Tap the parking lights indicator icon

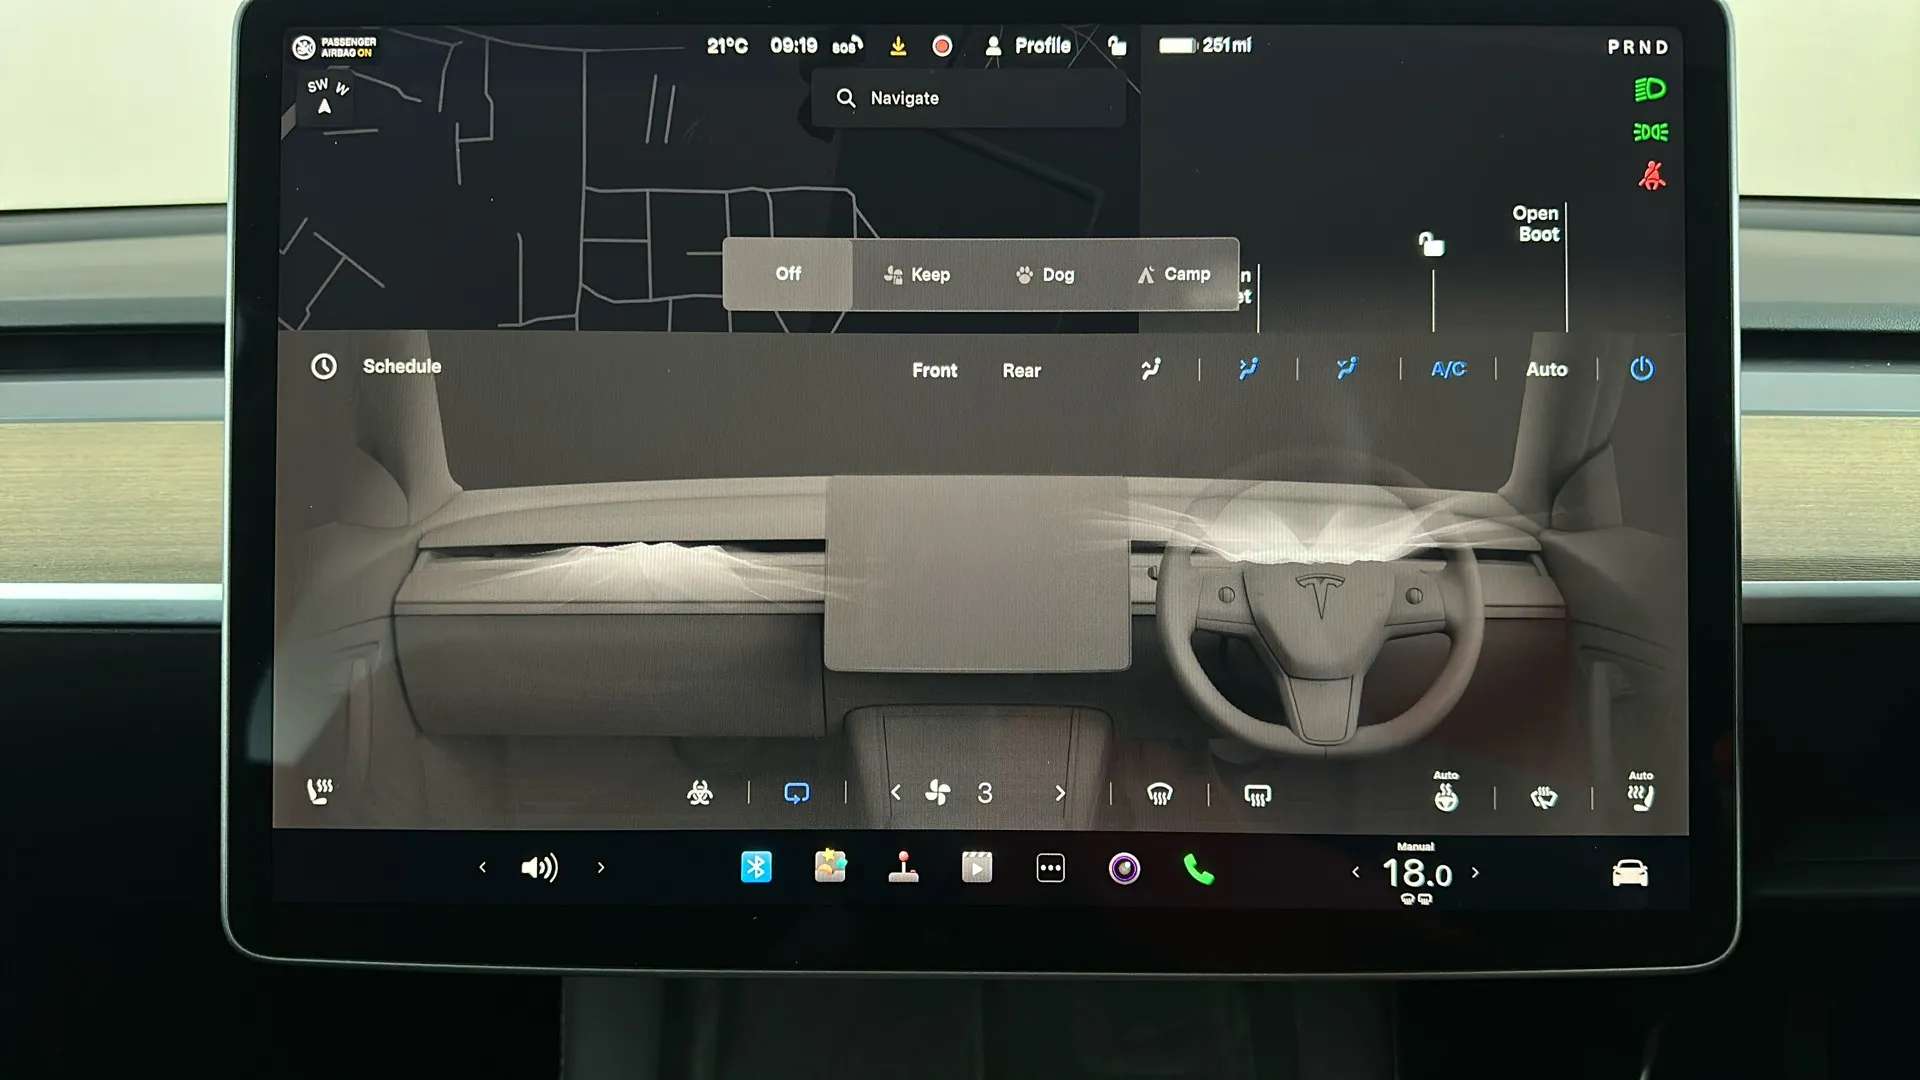click(1650, 132)
